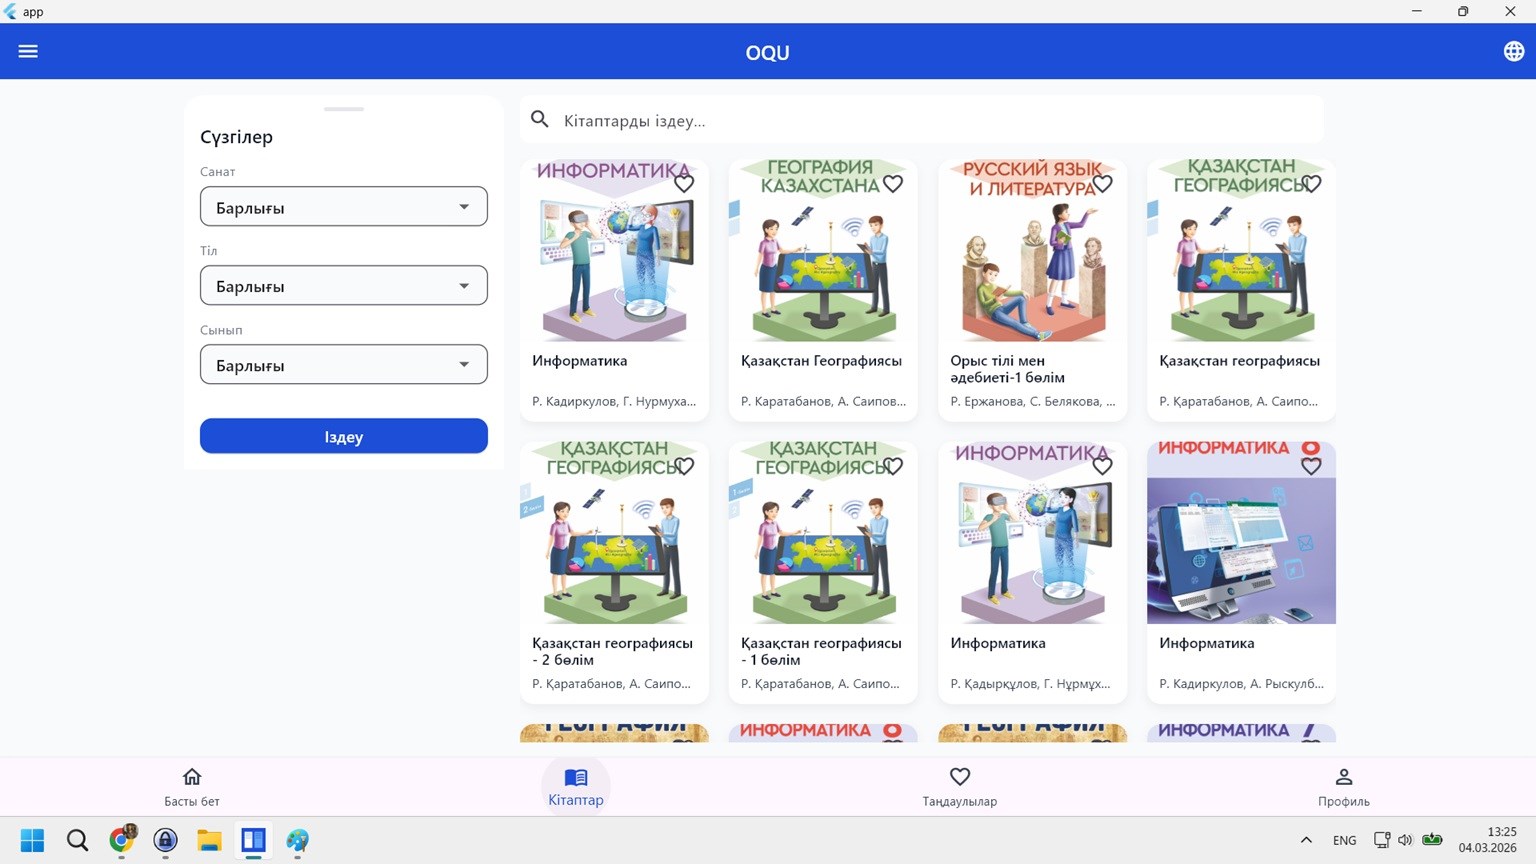1536x864 pixels.
Task: Open the Қазақстан географиясы - 2 бөлім title
Action: coord(612,651)
